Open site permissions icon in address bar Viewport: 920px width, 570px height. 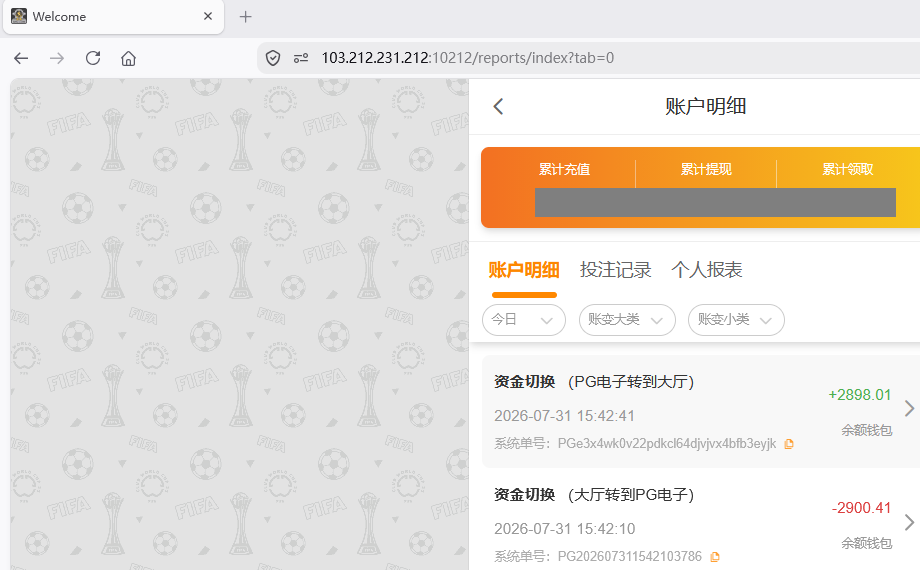tap(301, 58)
